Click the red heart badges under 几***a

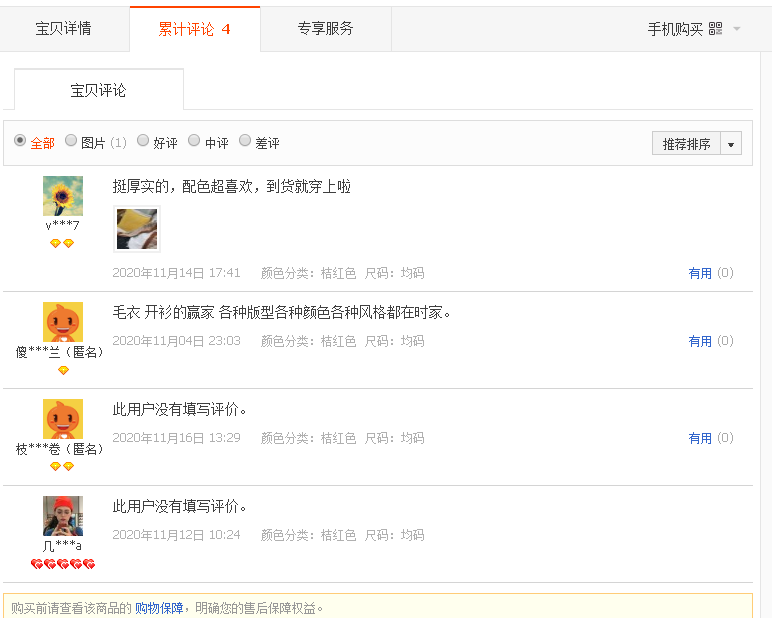pyautogui.click(x=63, y=565)
